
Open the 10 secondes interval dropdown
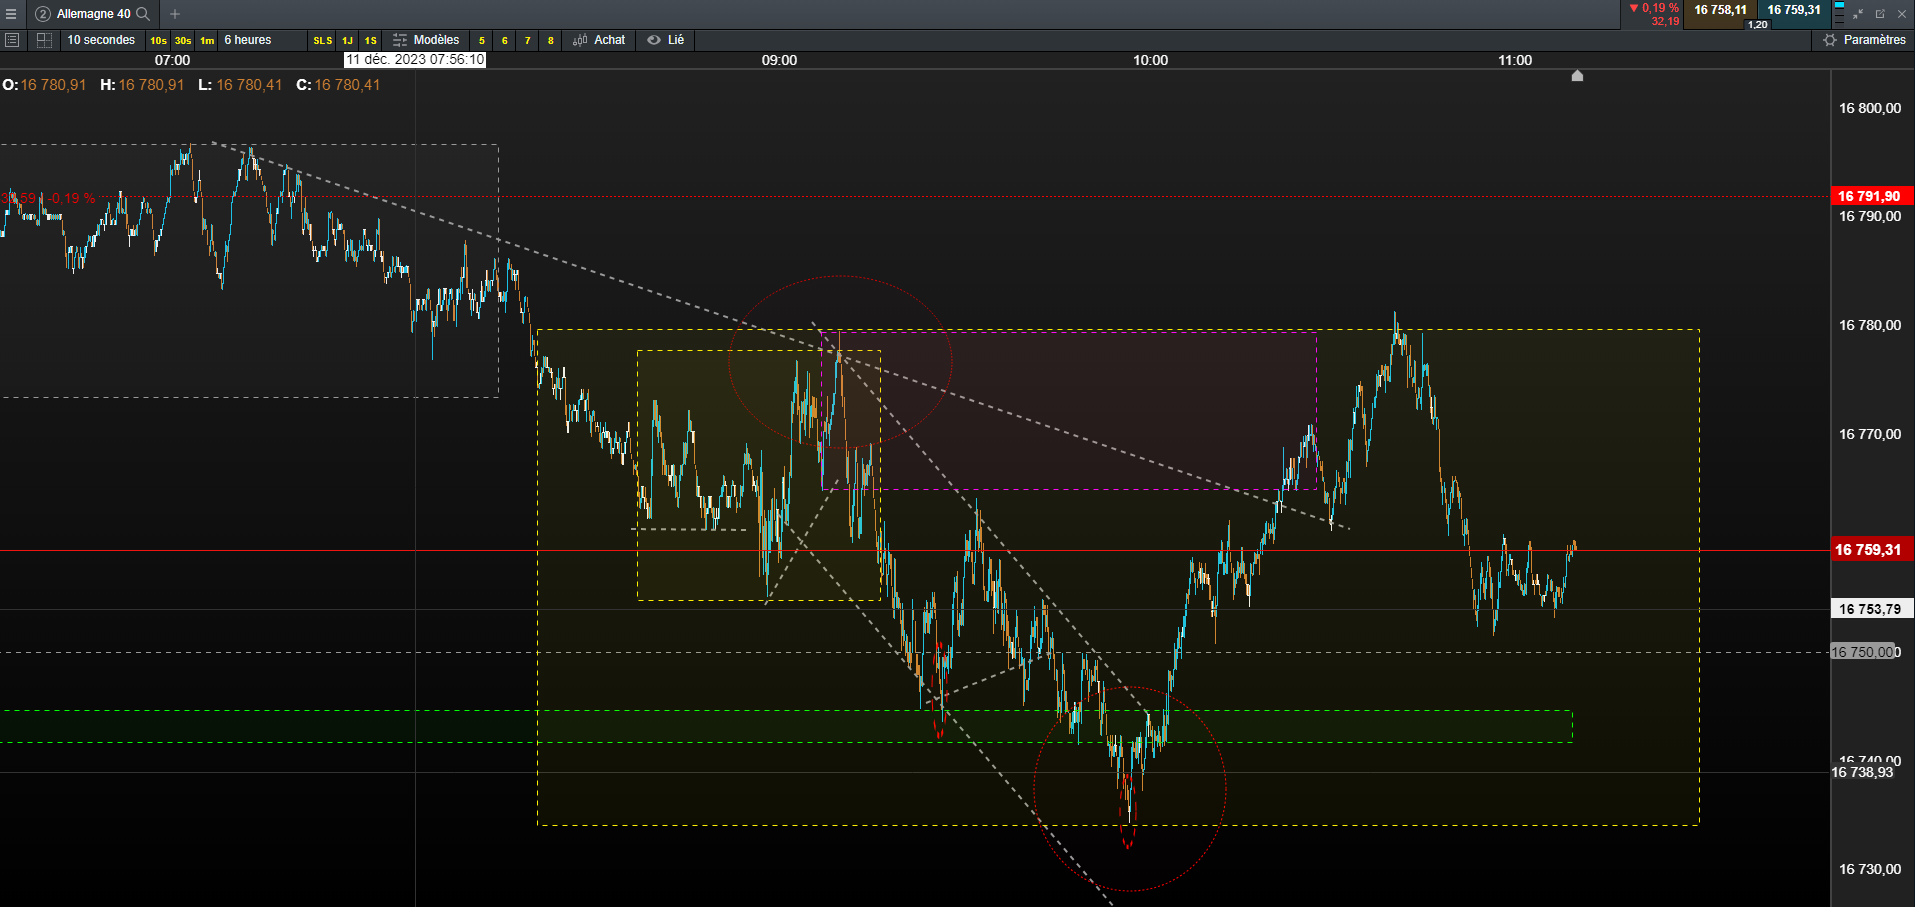coord(101,40)
